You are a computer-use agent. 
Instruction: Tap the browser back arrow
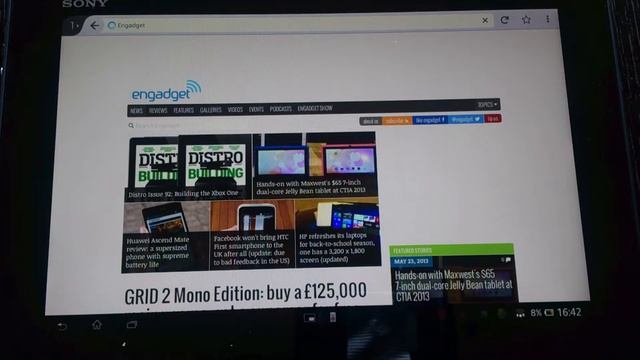[x=95, y=26]
